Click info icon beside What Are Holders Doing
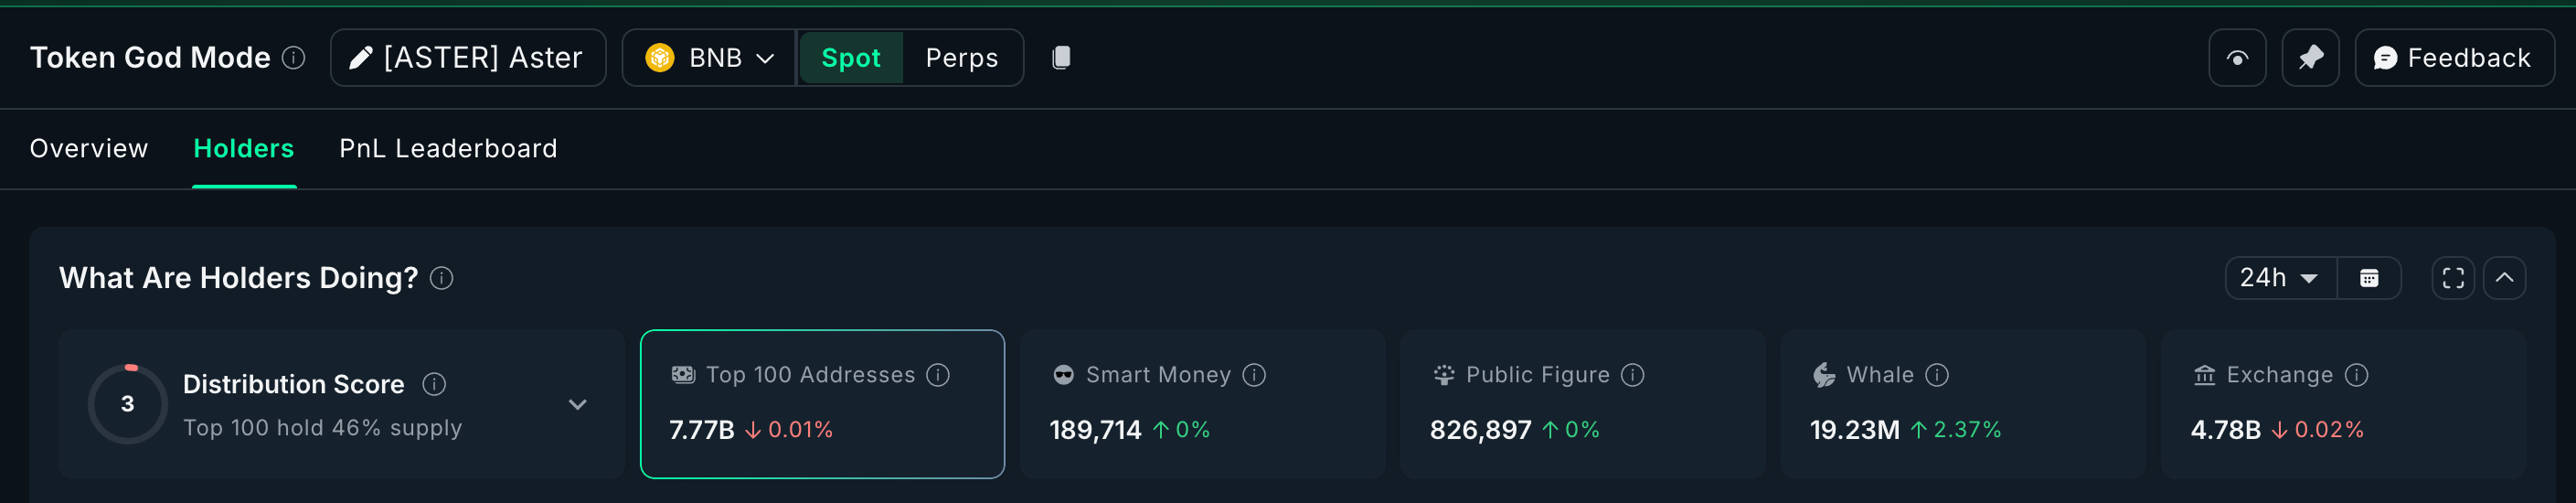This screenshot has width=2576, height=503. pos(441,278)
